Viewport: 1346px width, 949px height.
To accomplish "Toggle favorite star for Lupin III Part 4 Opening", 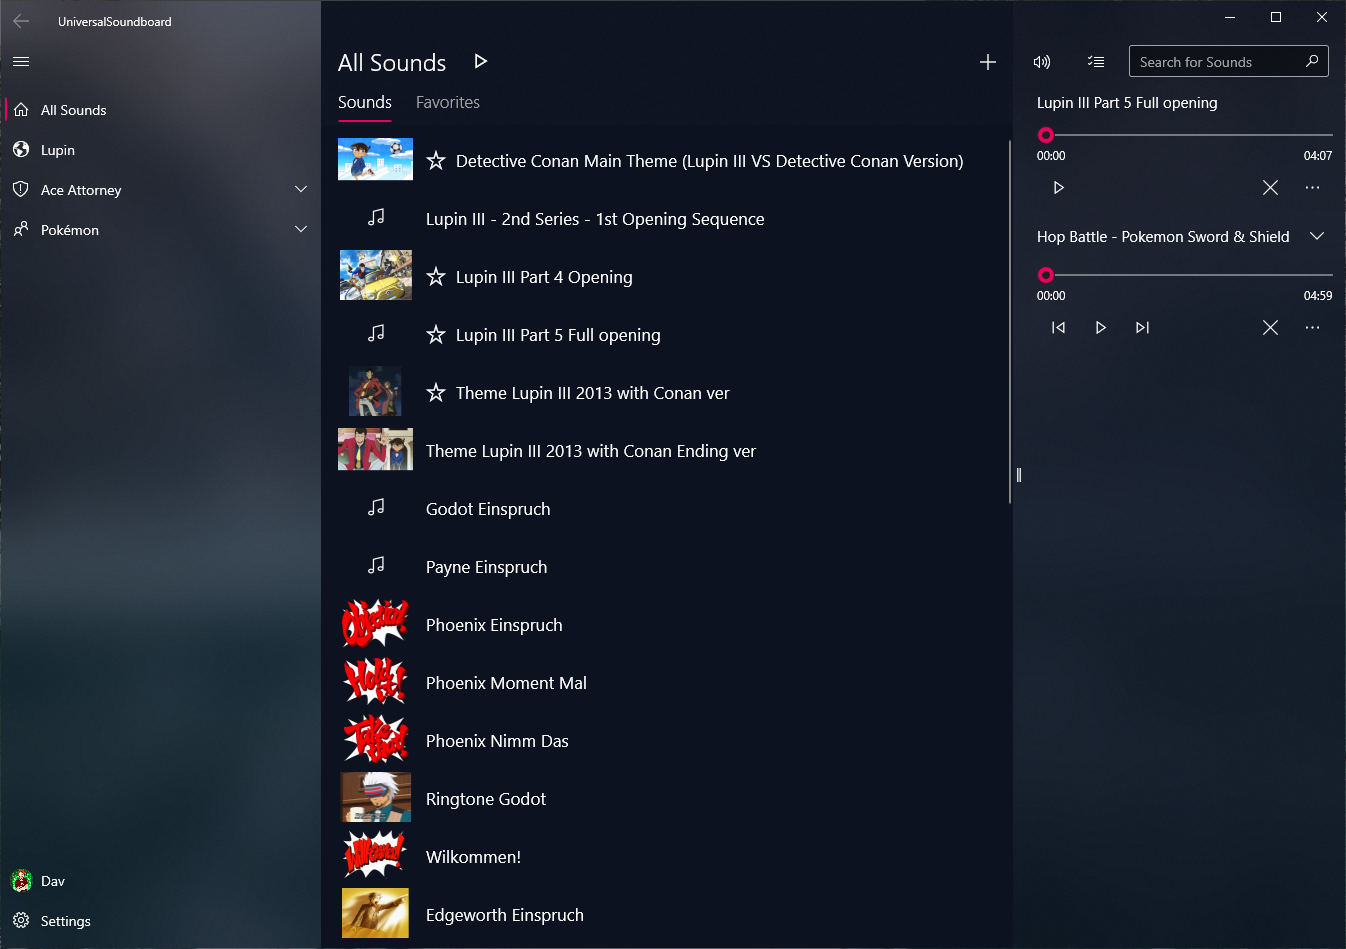I will point(436,276).
